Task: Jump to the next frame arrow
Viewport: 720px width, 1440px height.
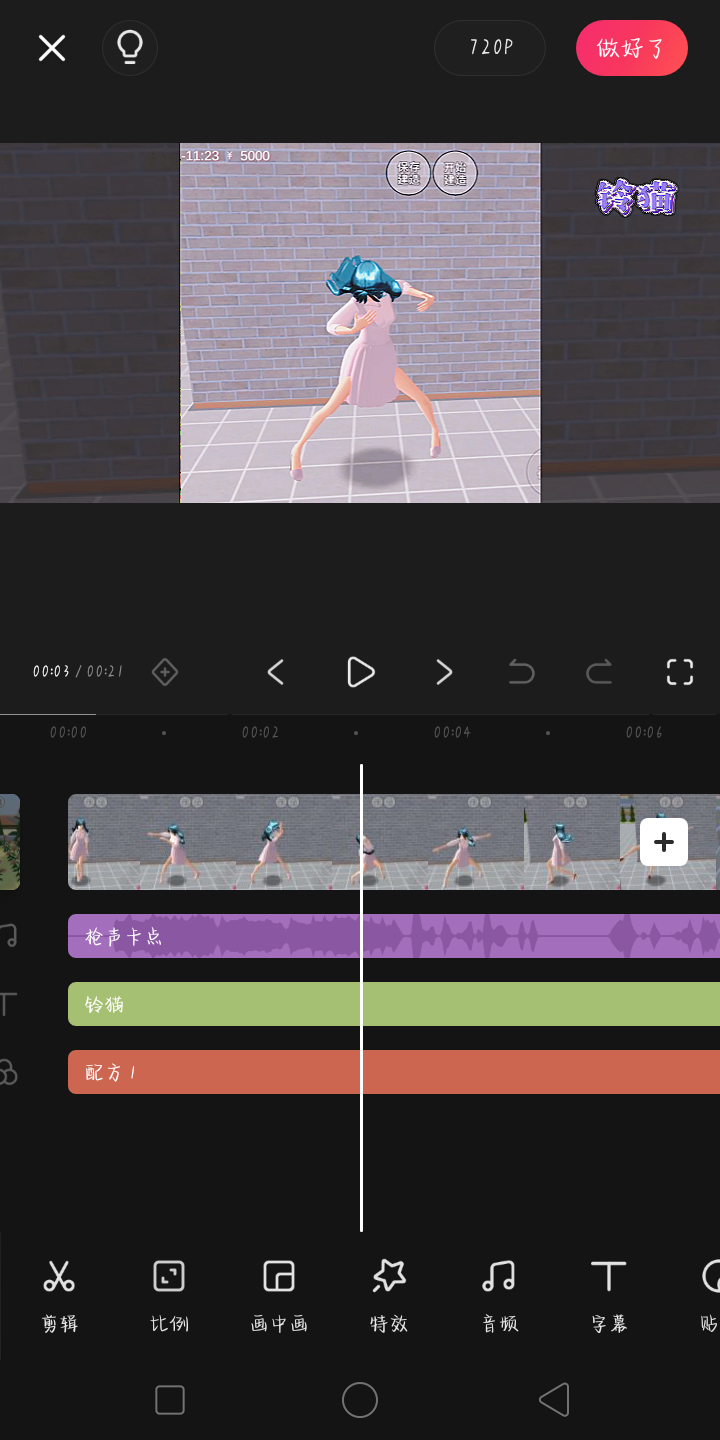Action: [x=444, y=672]
